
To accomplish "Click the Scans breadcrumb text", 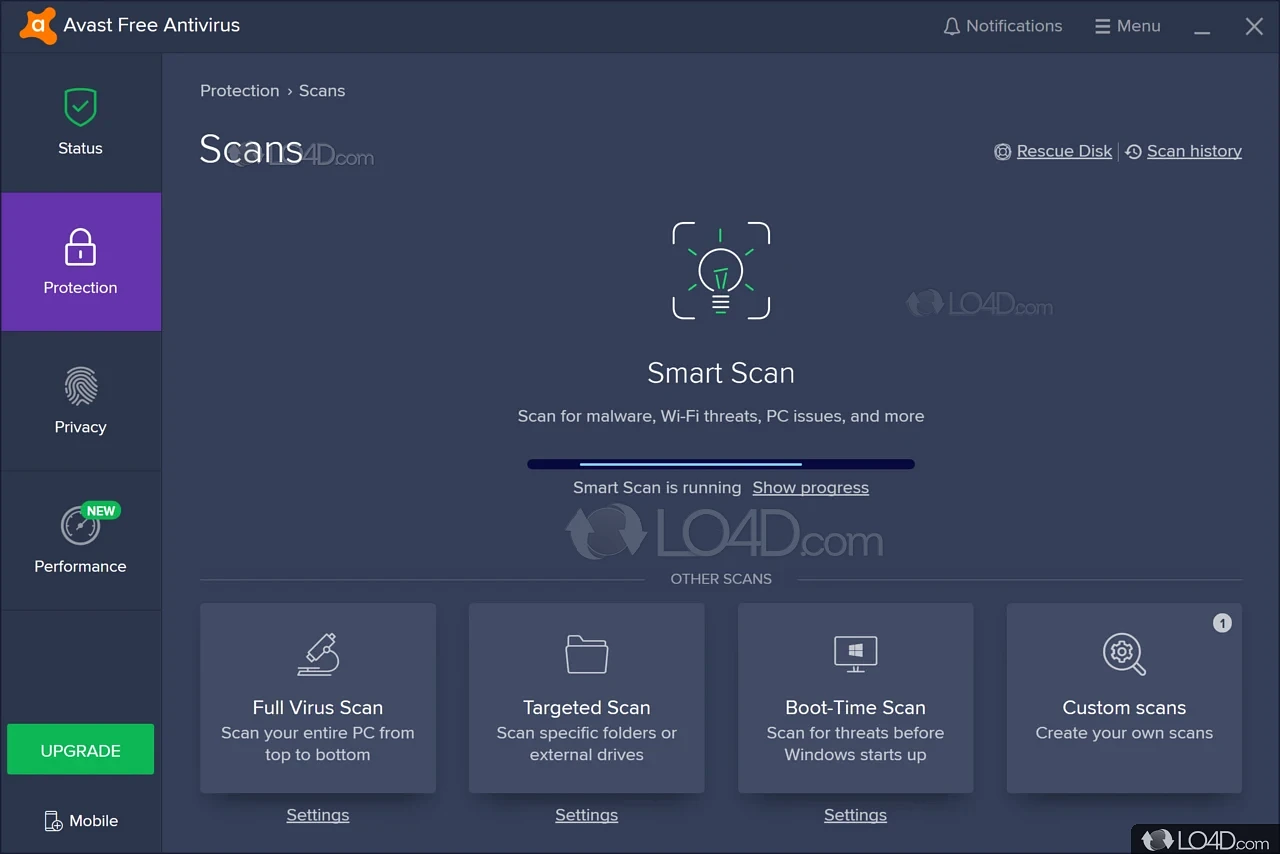I will click(322, 90).
